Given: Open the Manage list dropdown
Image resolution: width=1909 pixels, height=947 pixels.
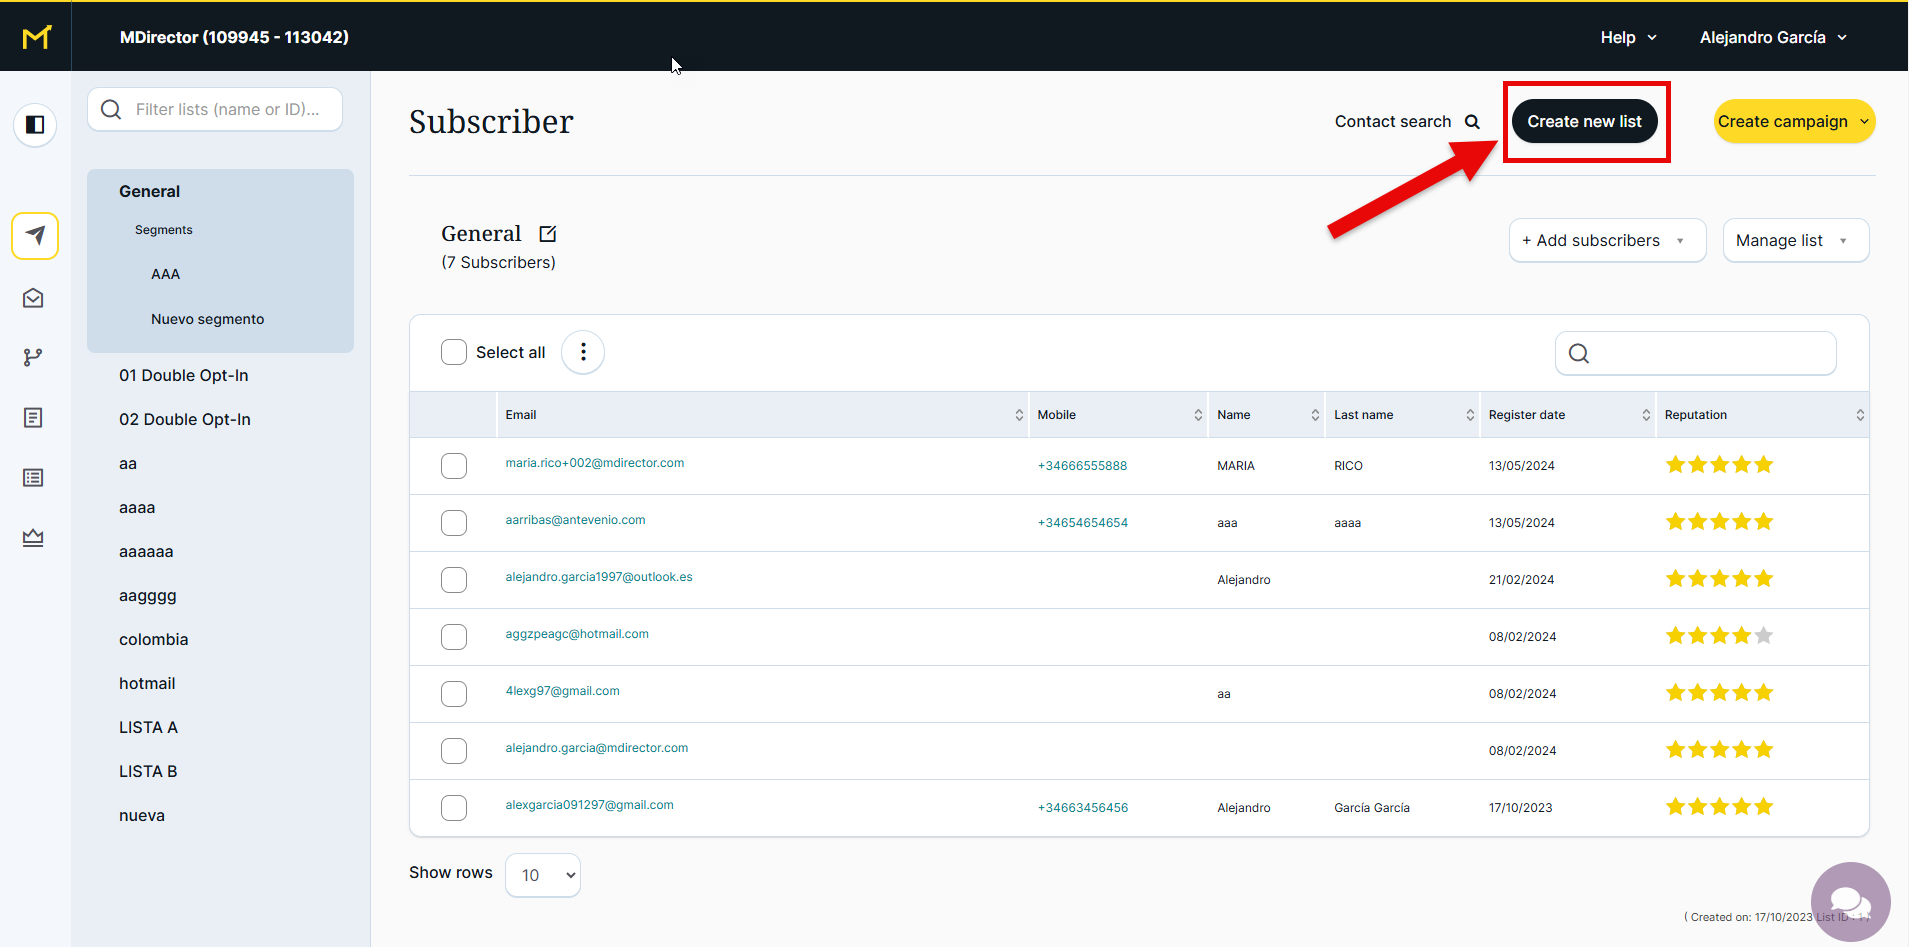Looking at the screenshot, I should click(x=1794, y=241).
